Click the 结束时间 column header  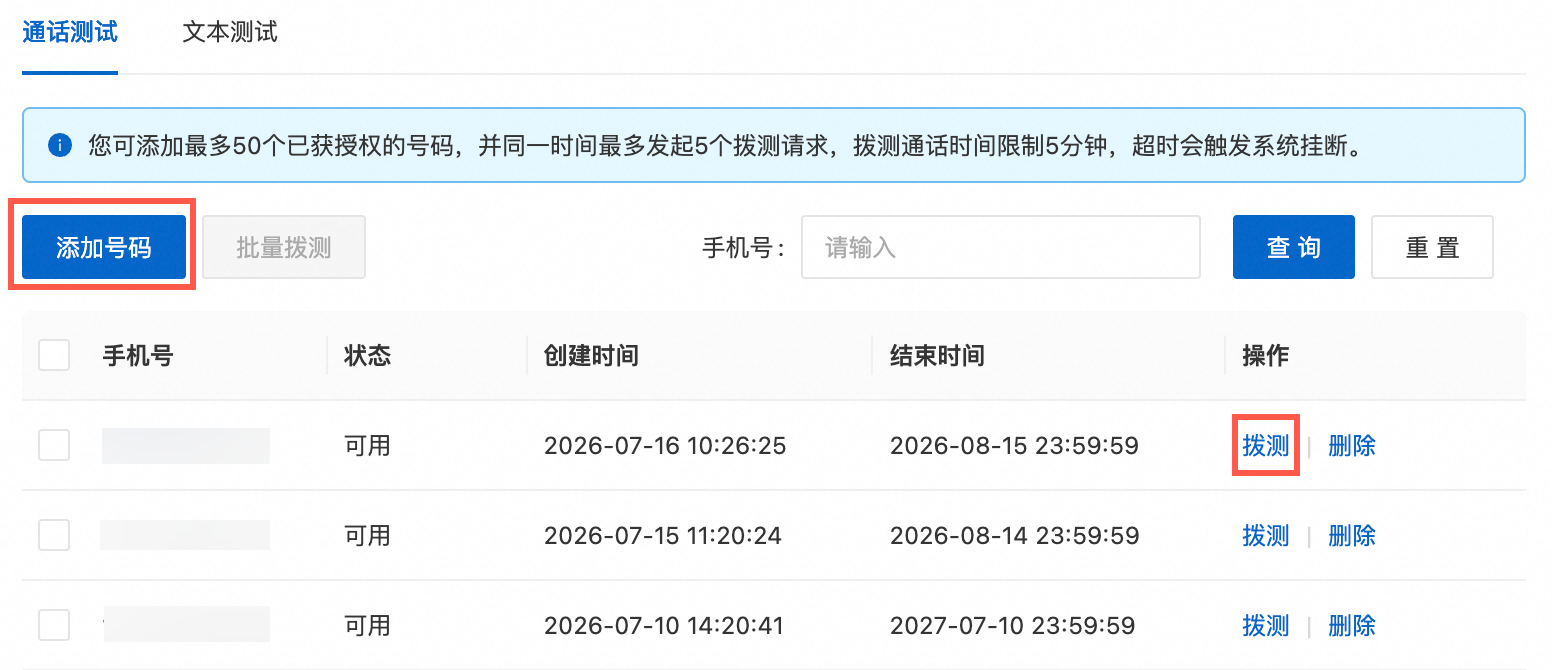point(937,355)
